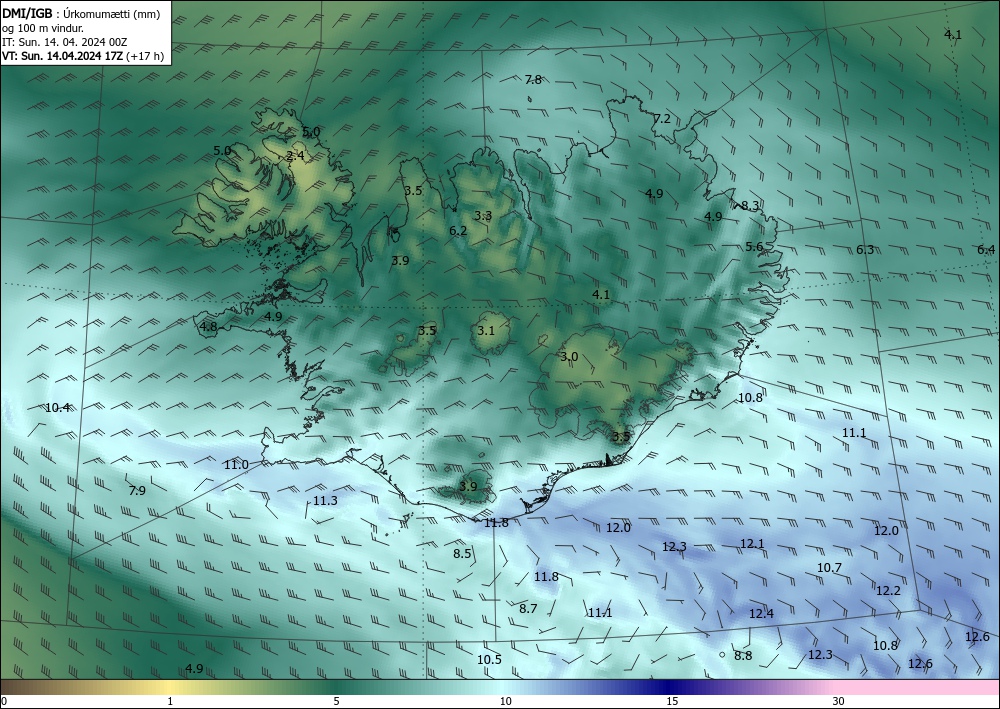Select the 11.3 value on the map
Screen dimensions: 1000x709
(325, 501)
